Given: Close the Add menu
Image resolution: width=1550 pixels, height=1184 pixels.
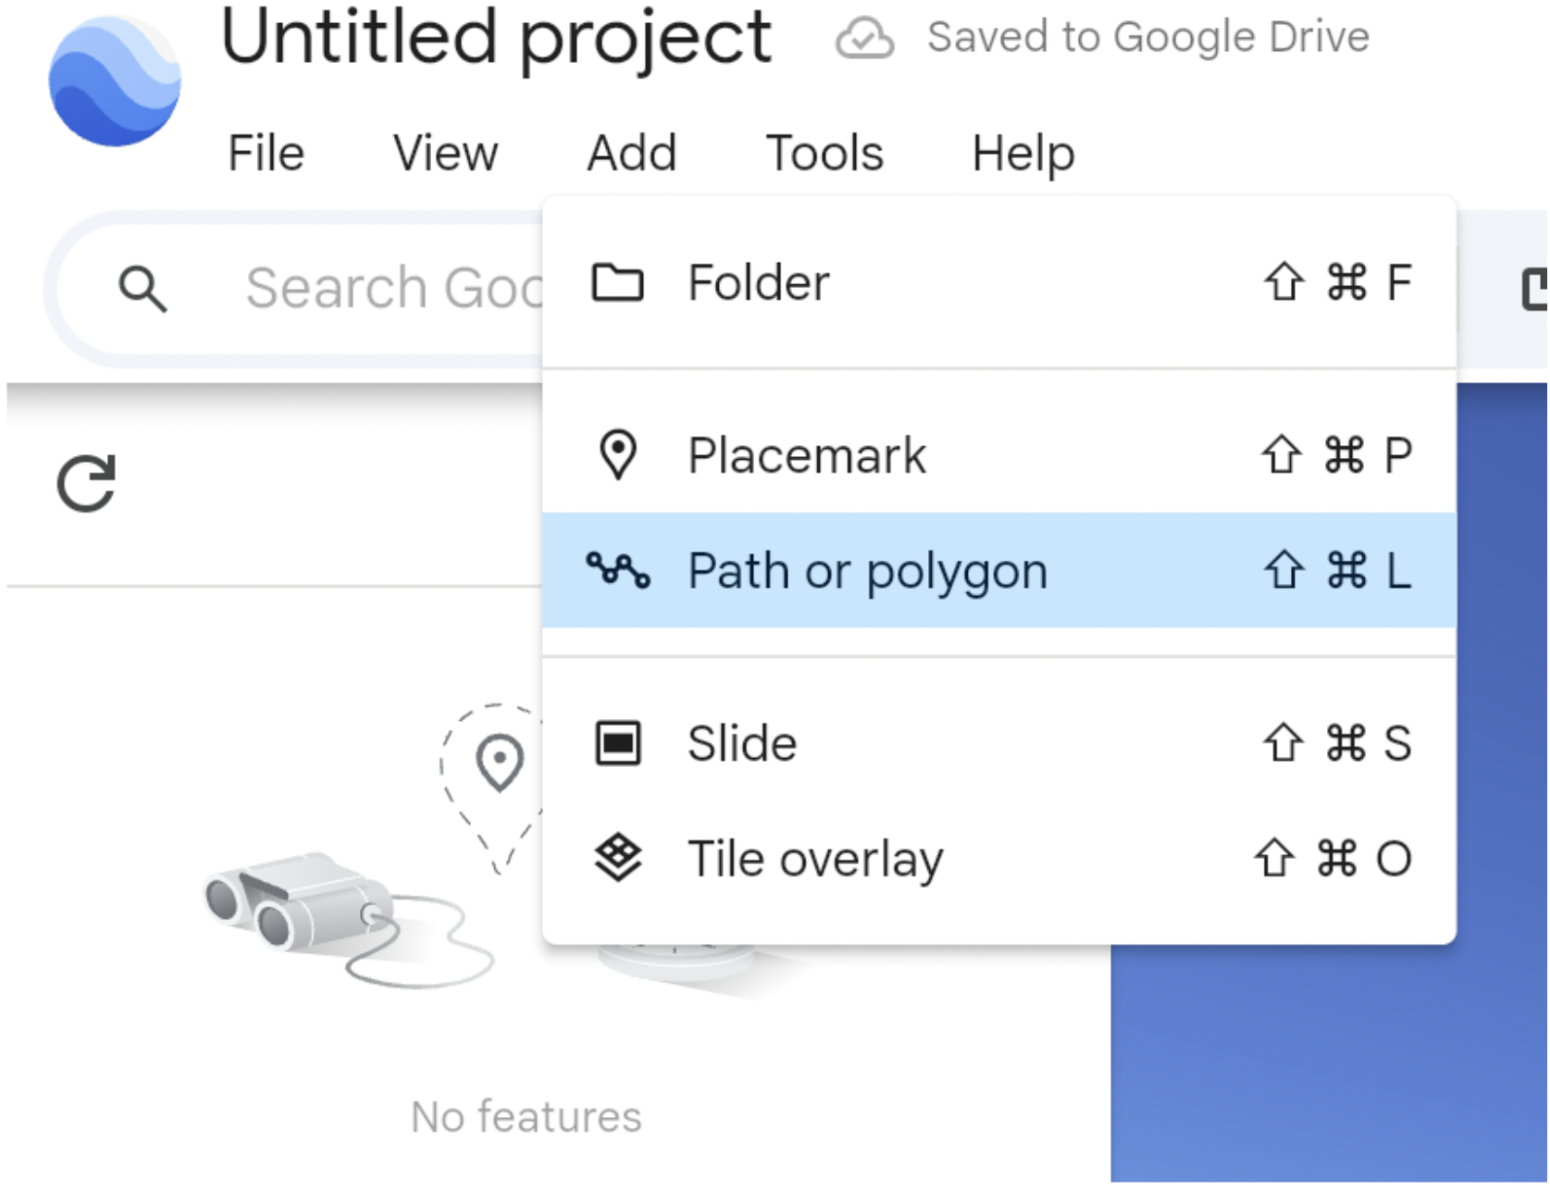Looking at the screenshot, I should tap(631, 154).
